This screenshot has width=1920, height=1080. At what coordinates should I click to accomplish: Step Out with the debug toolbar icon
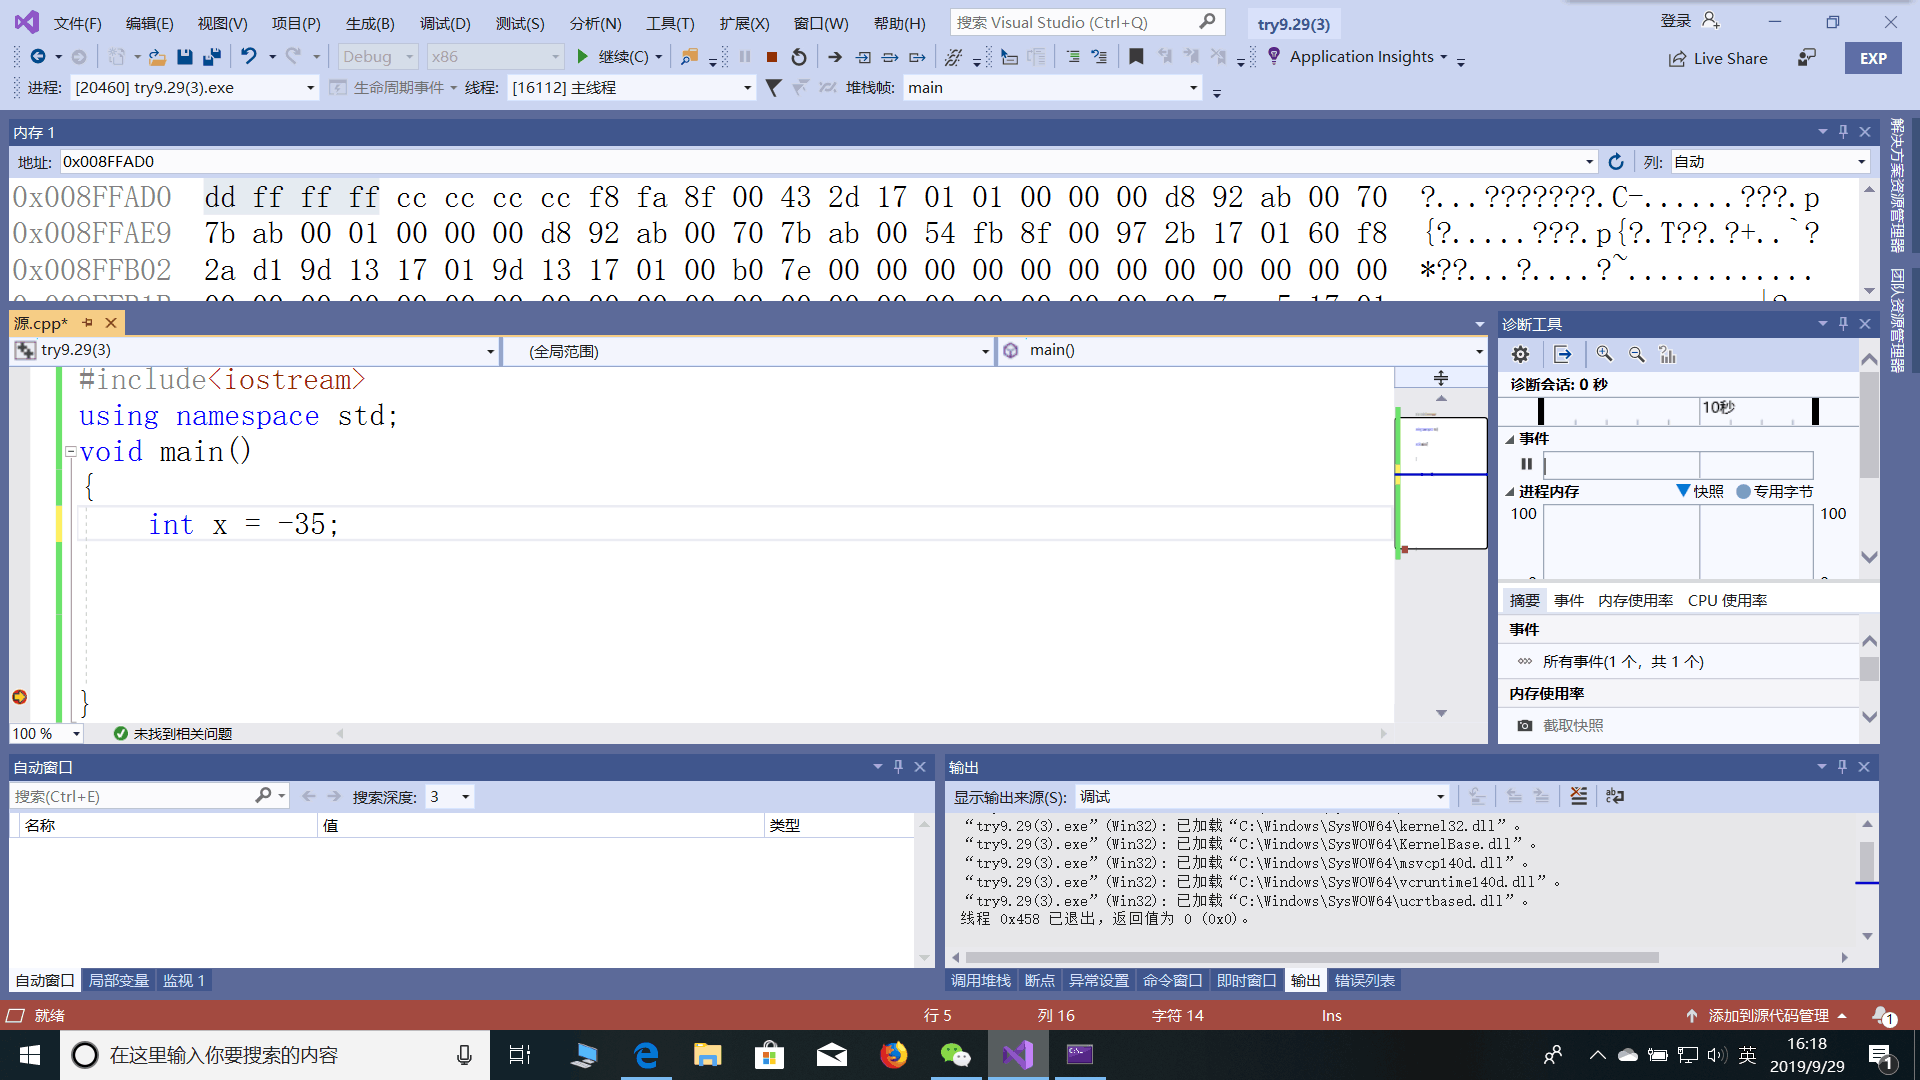(x=917, y=57)
